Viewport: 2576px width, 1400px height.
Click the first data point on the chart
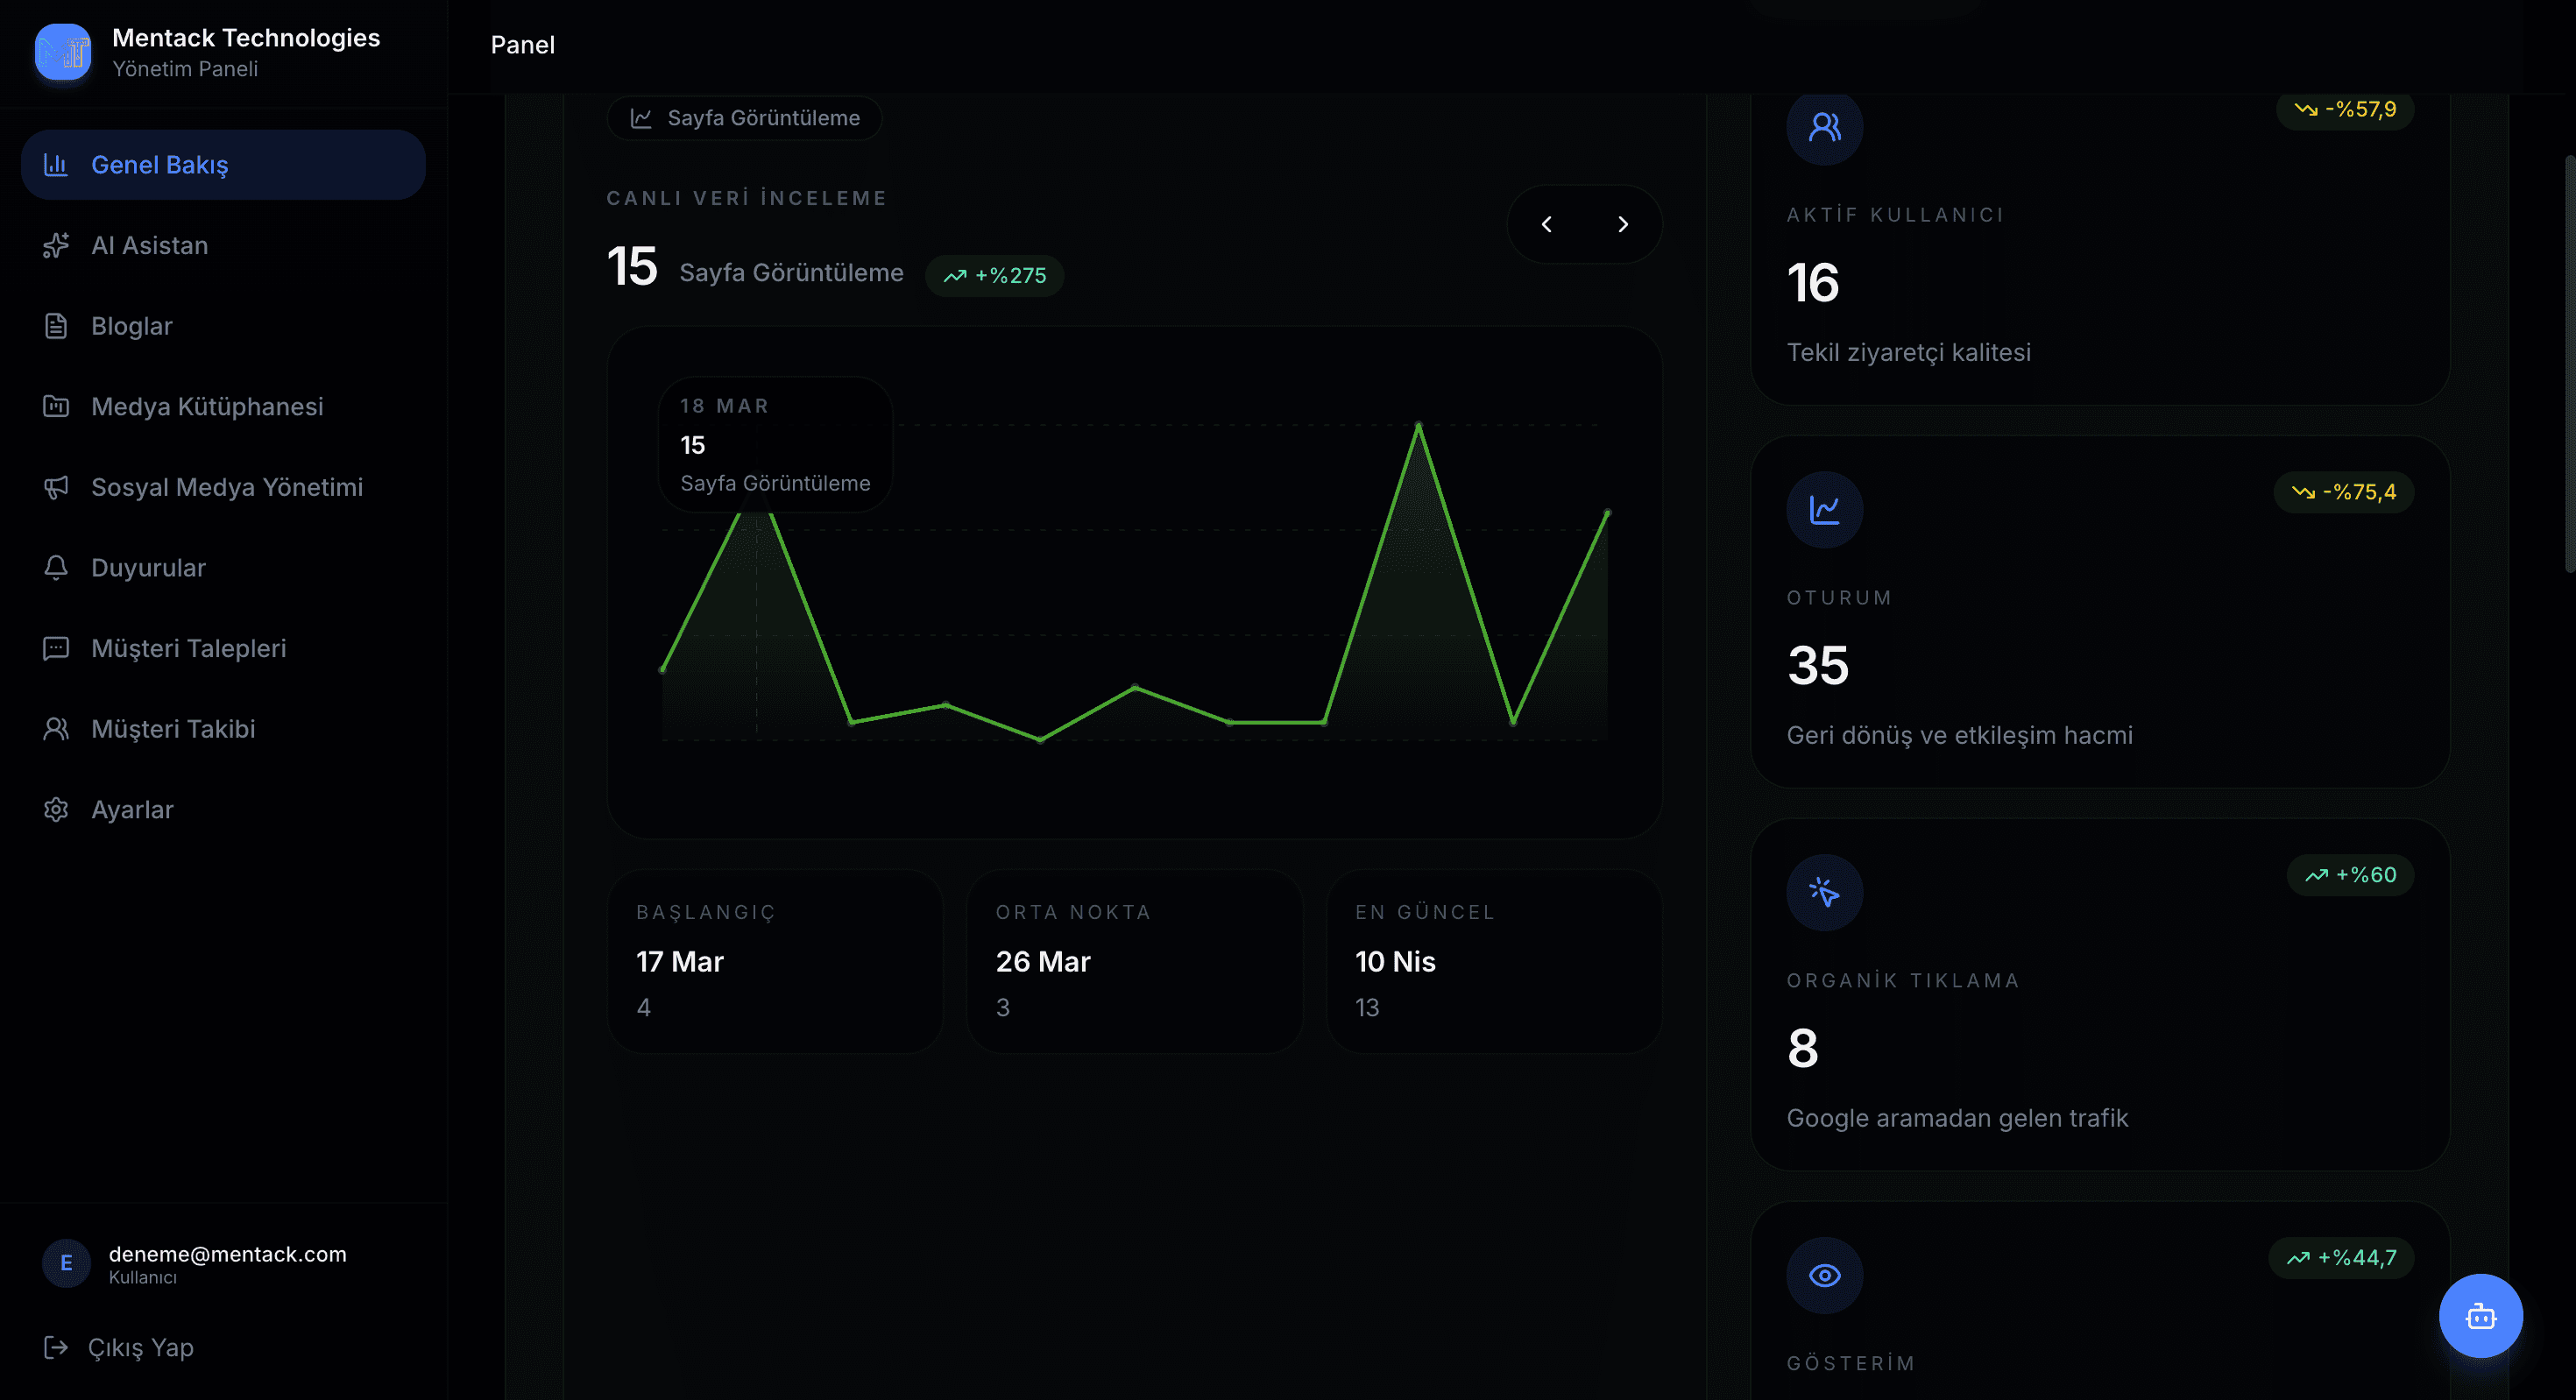coord(662,670)
